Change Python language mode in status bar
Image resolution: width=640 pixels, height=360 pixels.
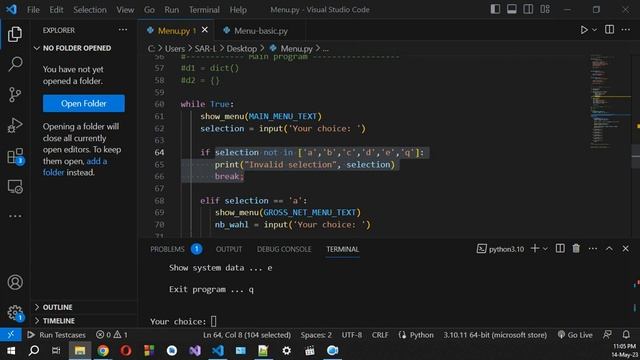422,335
